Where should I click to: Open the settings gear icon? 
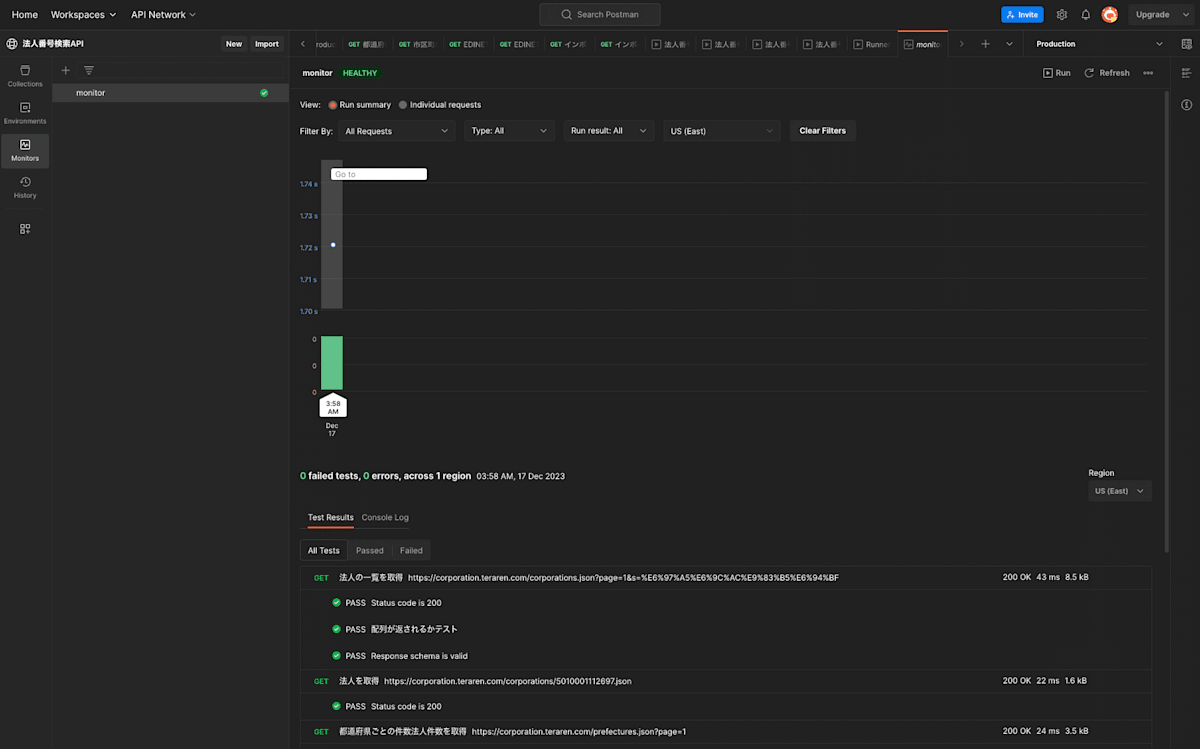pyautogui.click(x=1062, y=15)
